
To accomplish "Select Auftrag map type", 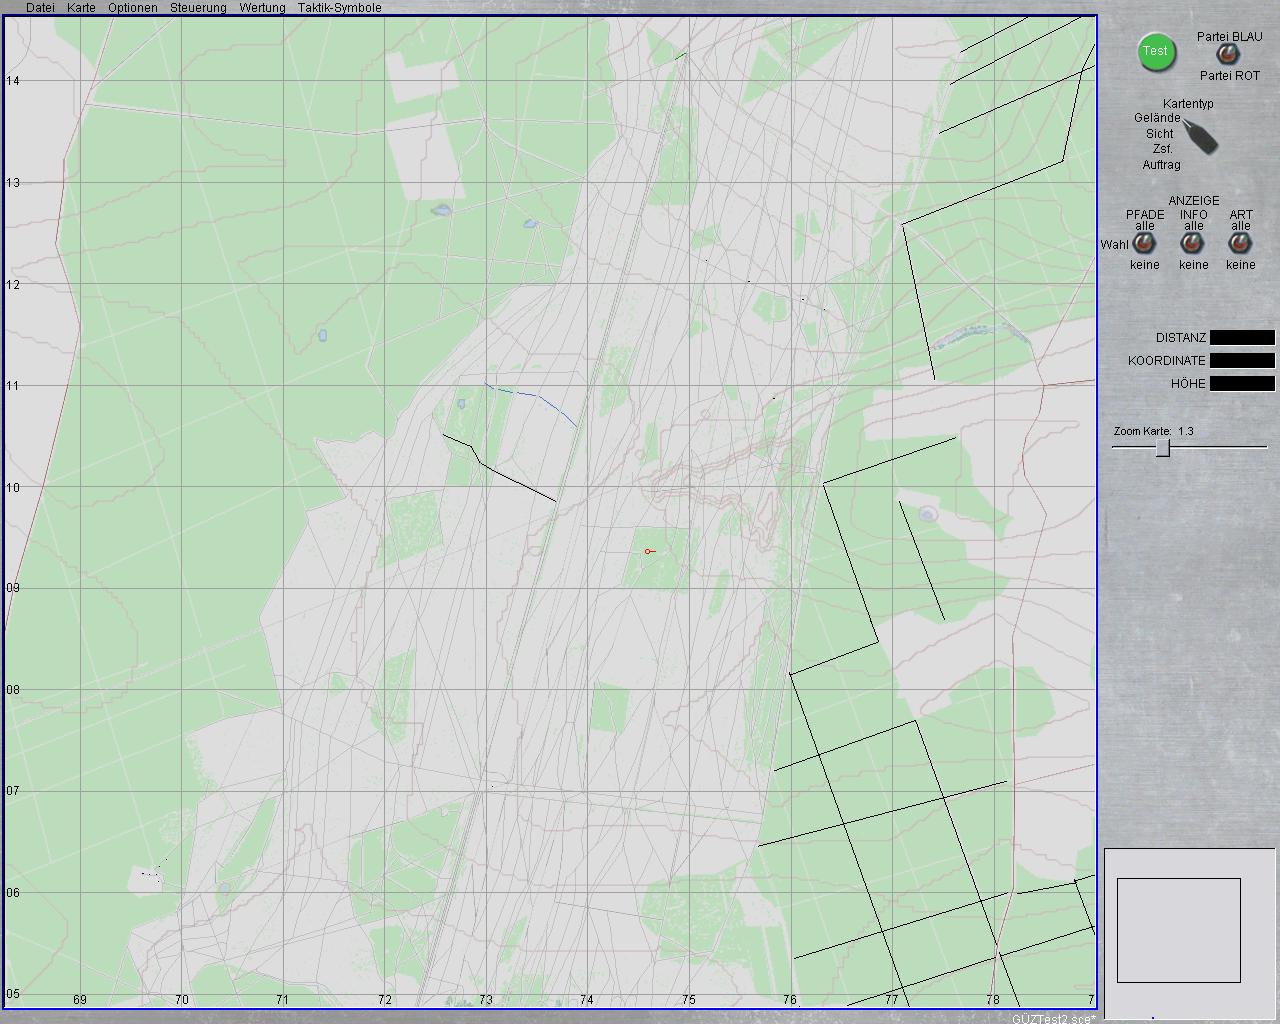I will click(1161, 165).
